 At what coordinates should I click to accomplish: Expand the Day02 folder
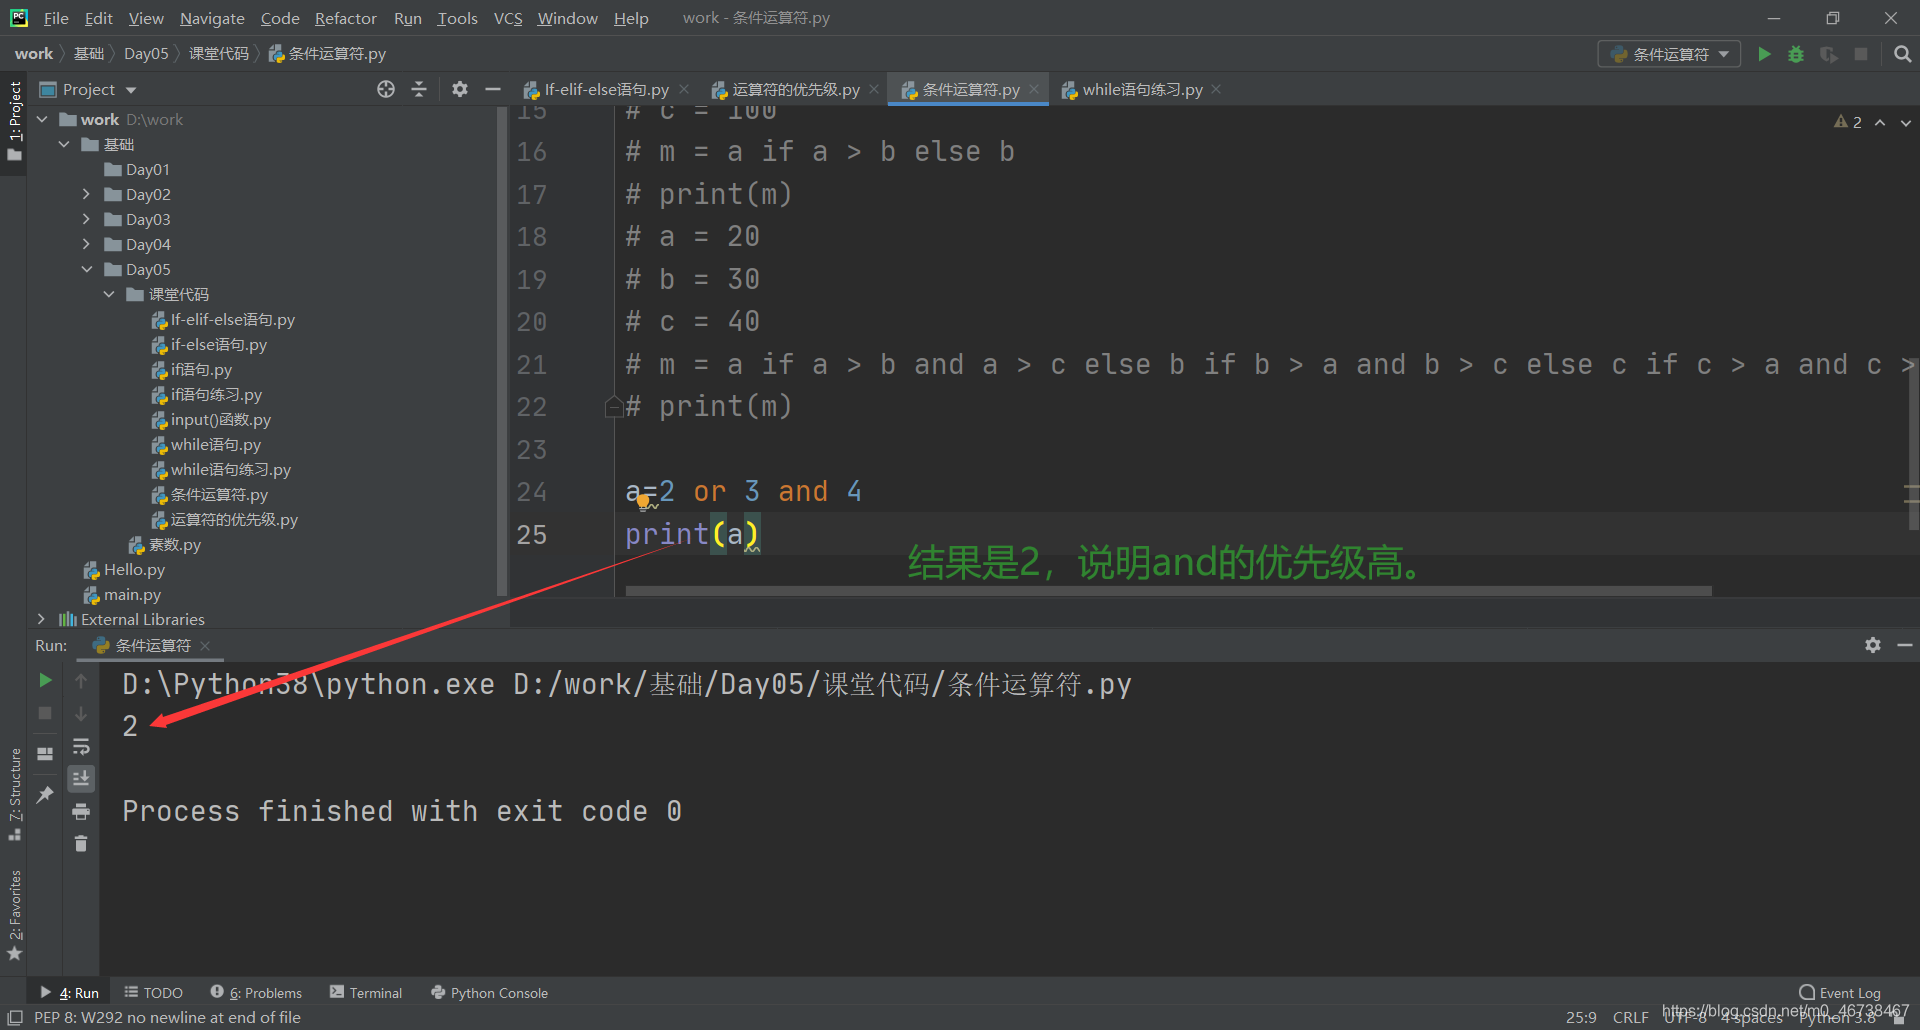click(86, 194)
